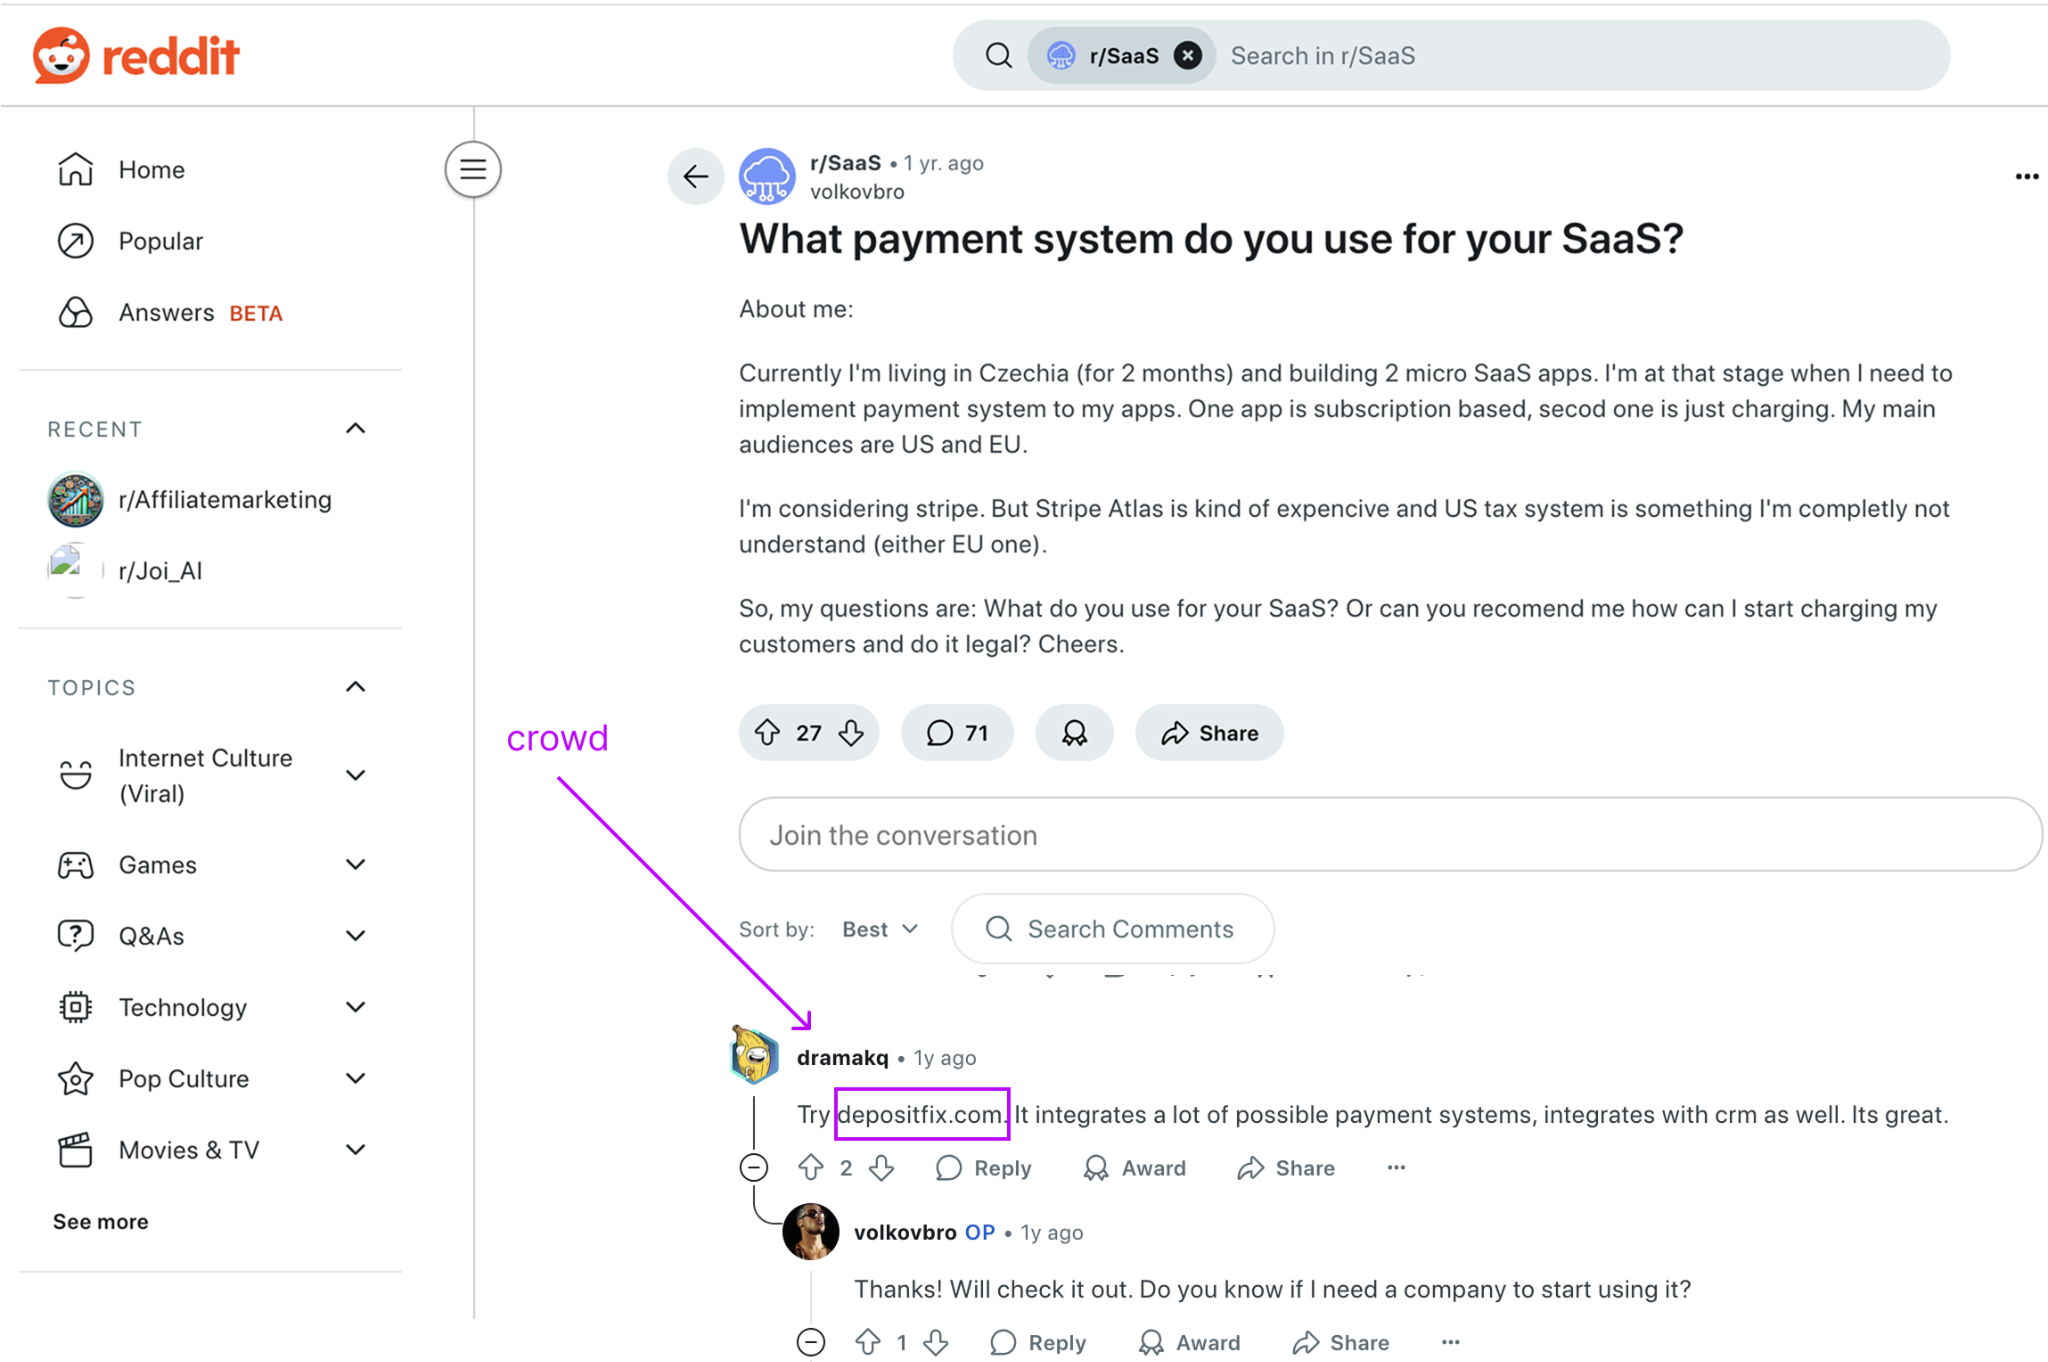Go to Home in sidebar

(x=151, y=170)
